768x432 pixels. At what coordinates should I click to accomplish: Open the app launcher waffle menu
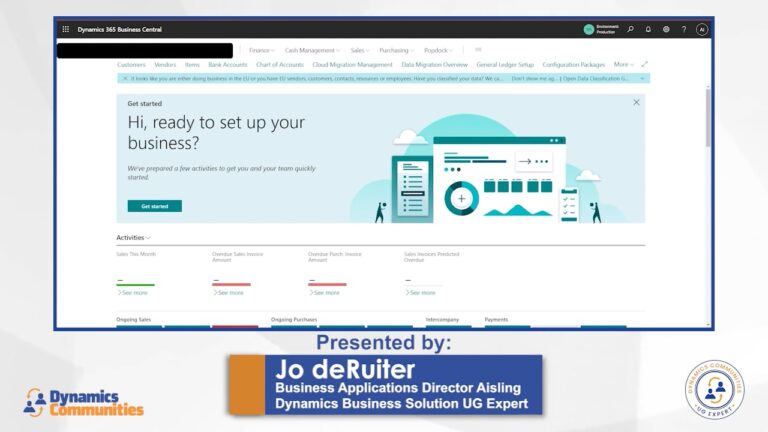coord(66,29)
